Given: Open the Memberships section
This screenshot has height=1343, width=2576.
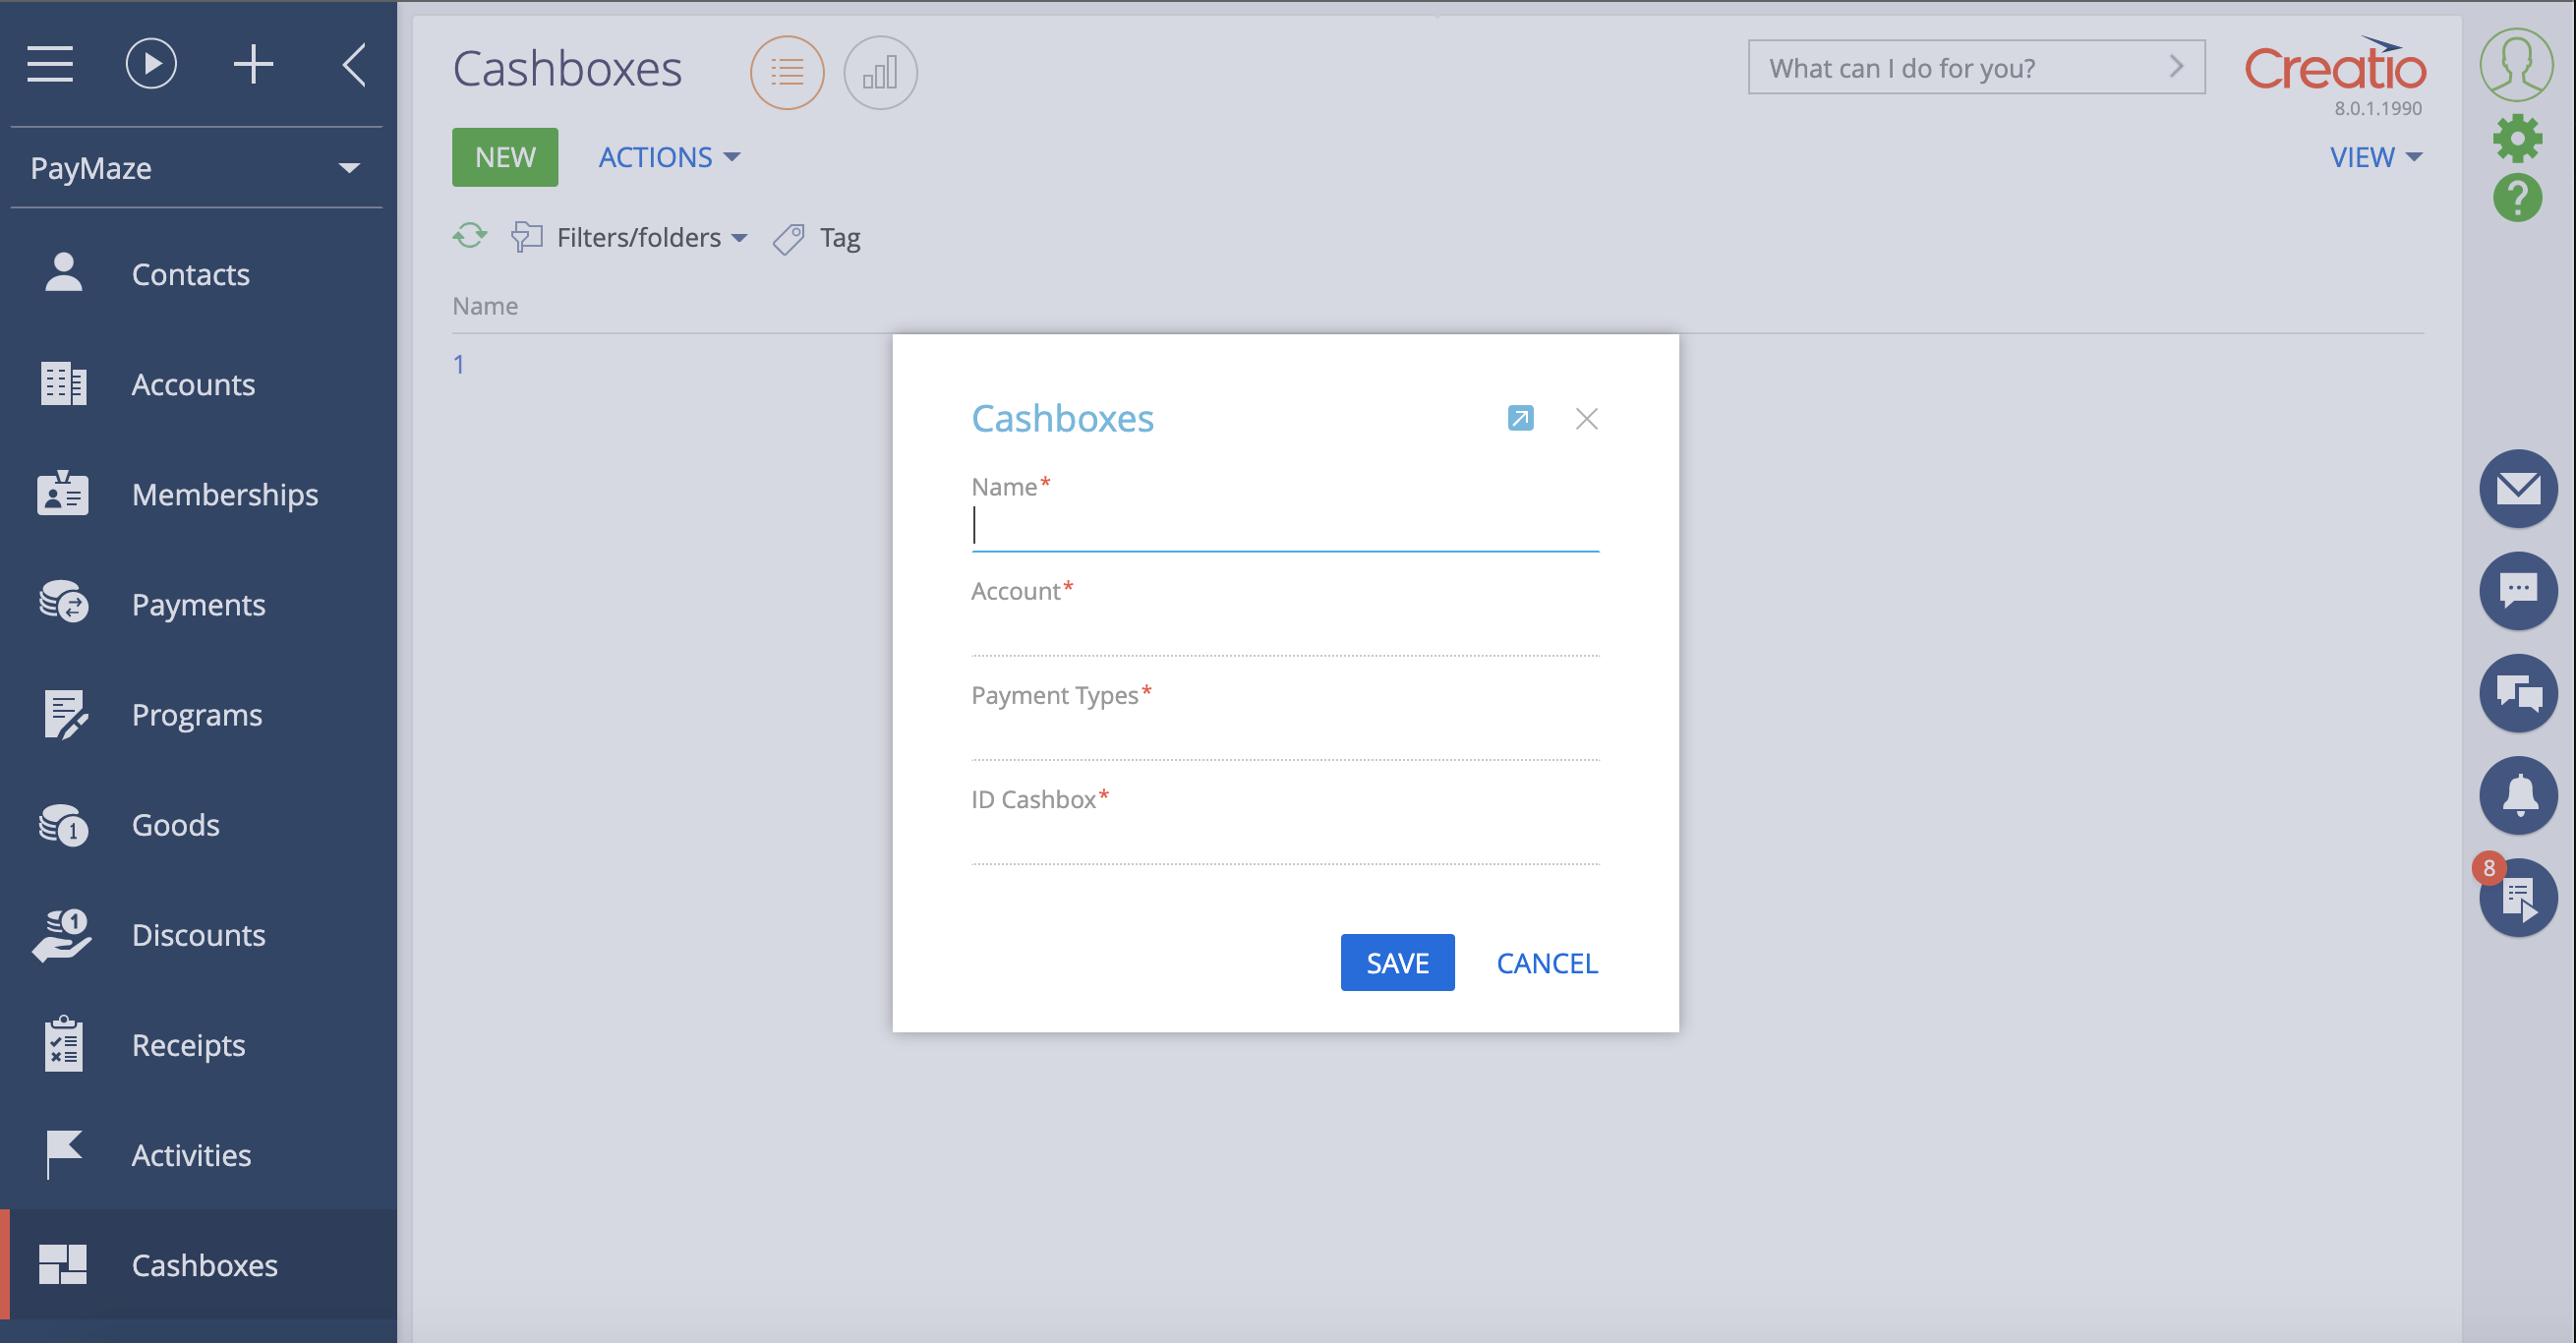Looking at the screenshot, I should pyautogui.click(x=225, y=494).
